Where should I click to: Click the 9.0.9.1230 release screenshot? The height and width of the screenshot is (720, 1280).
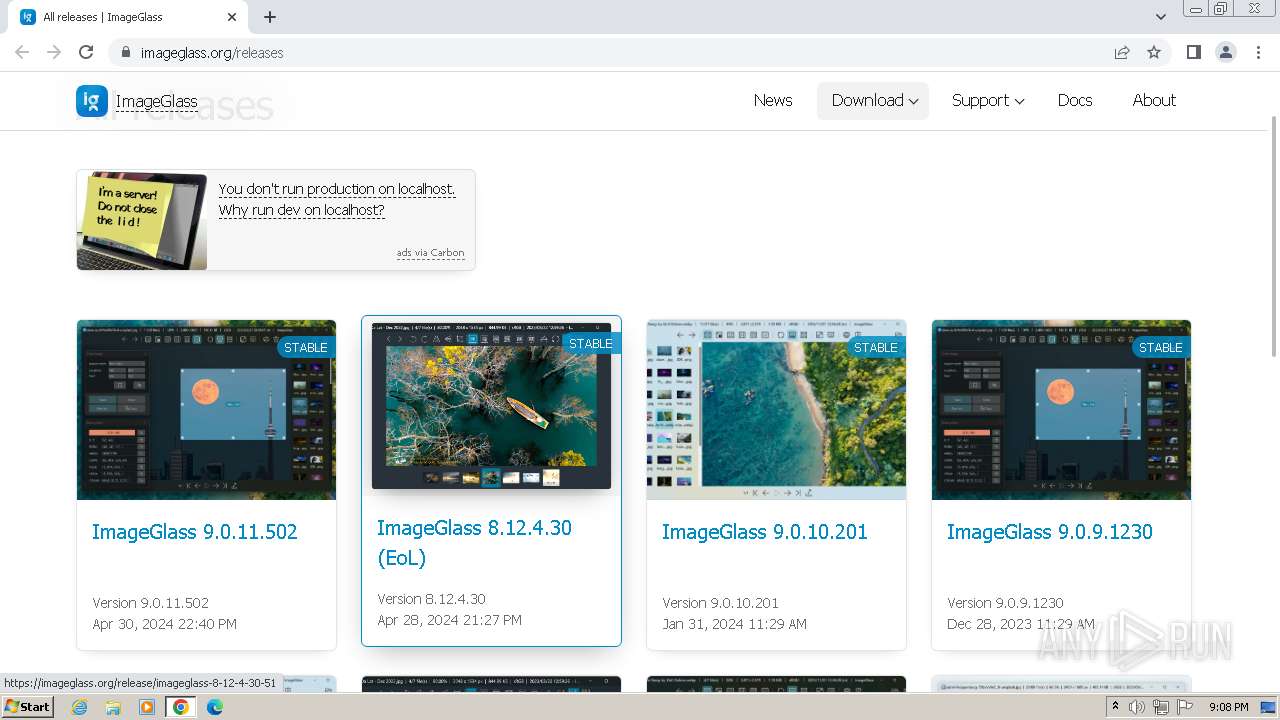tap(1061, 410)
